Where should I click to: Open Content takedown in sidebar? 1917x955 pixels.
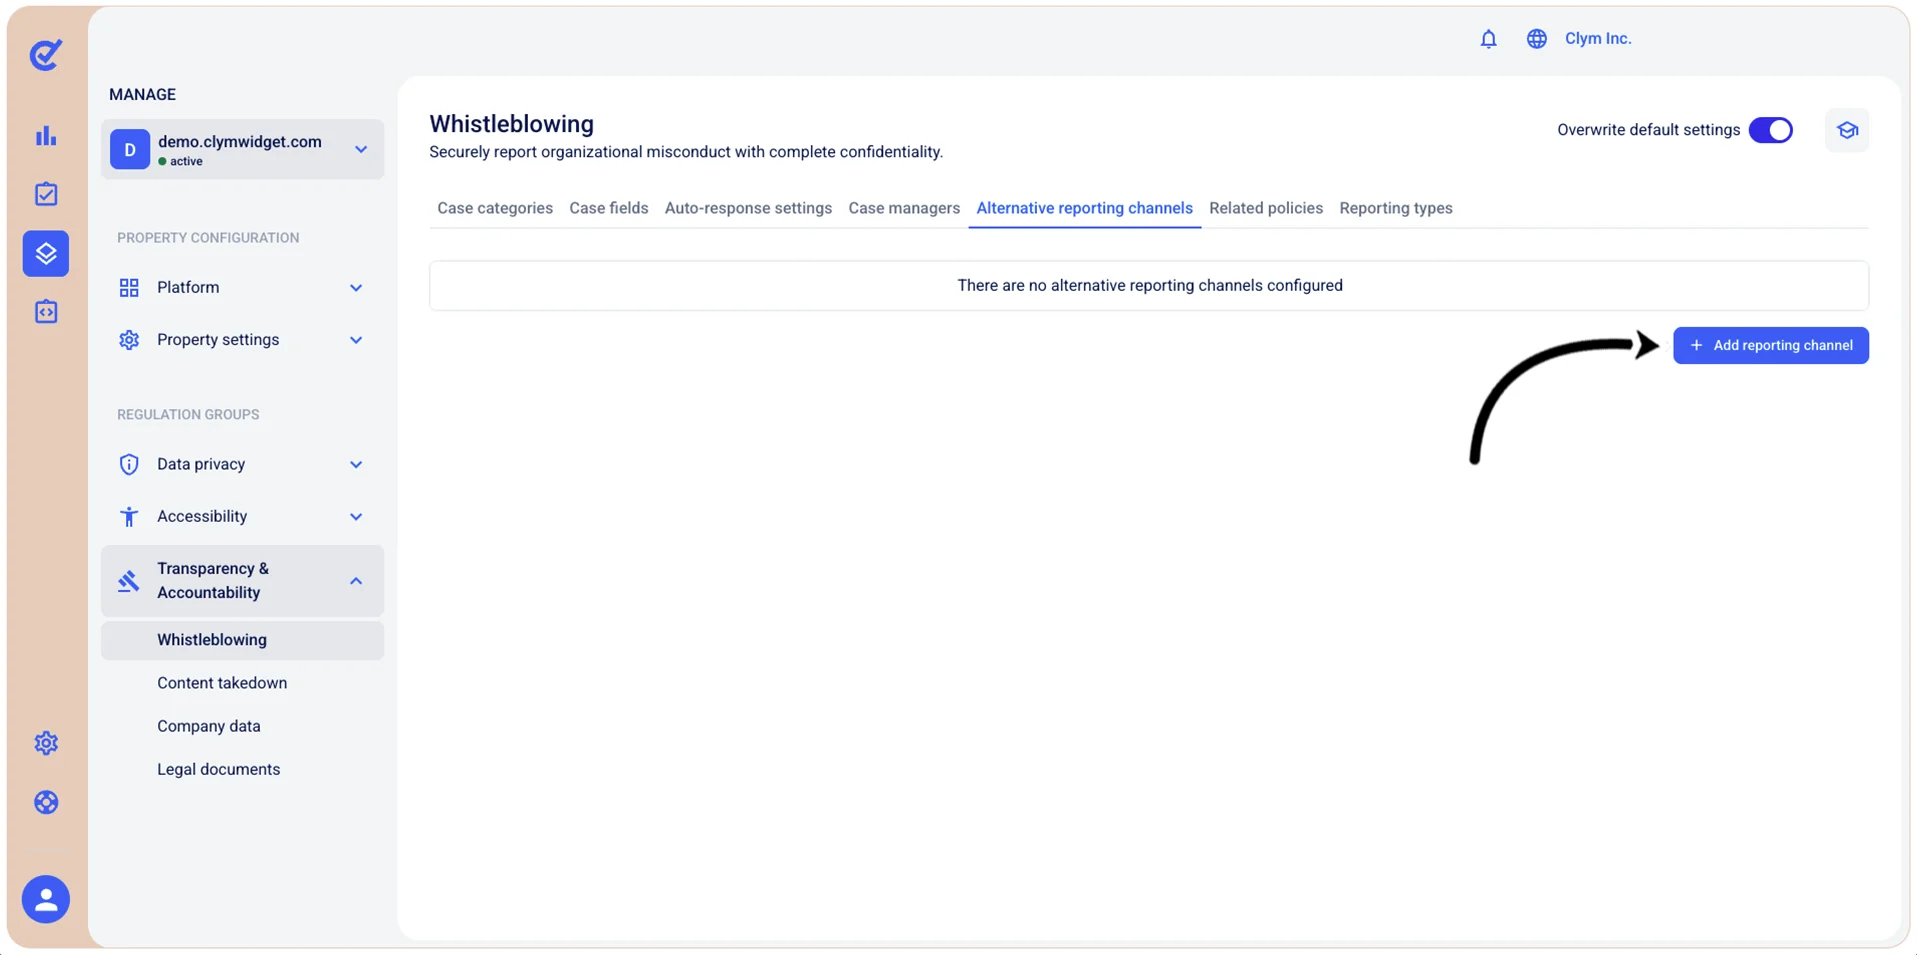coord(222,683)
